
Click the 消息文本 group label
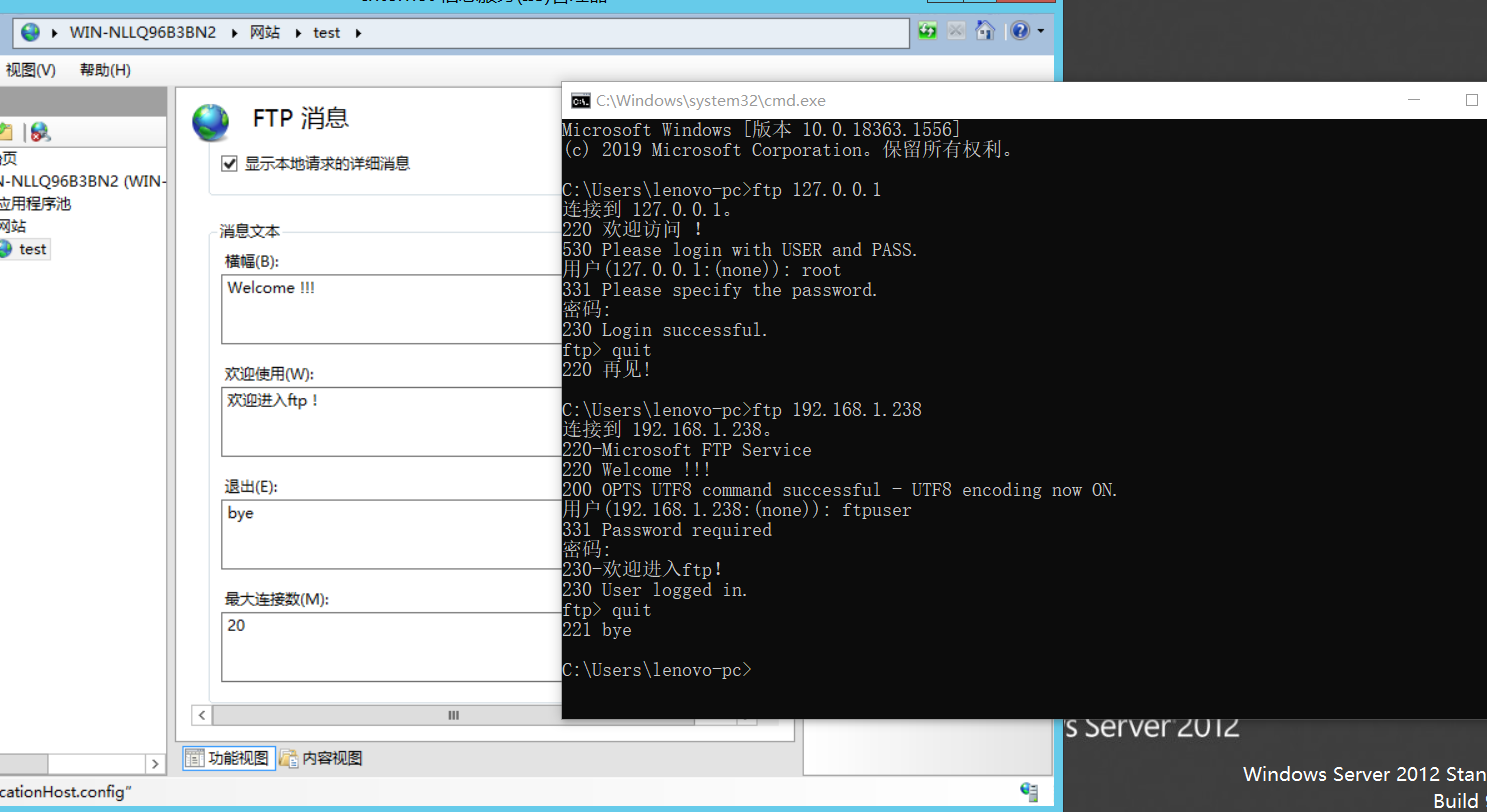click(250, 231)
